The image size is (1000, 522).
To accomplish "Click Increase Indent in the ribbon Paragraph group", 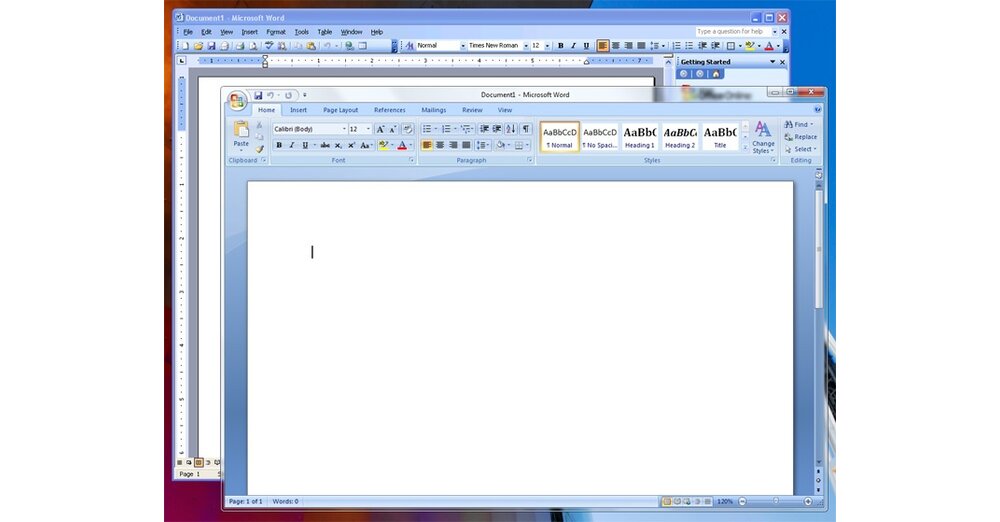I will coord(497,129).
